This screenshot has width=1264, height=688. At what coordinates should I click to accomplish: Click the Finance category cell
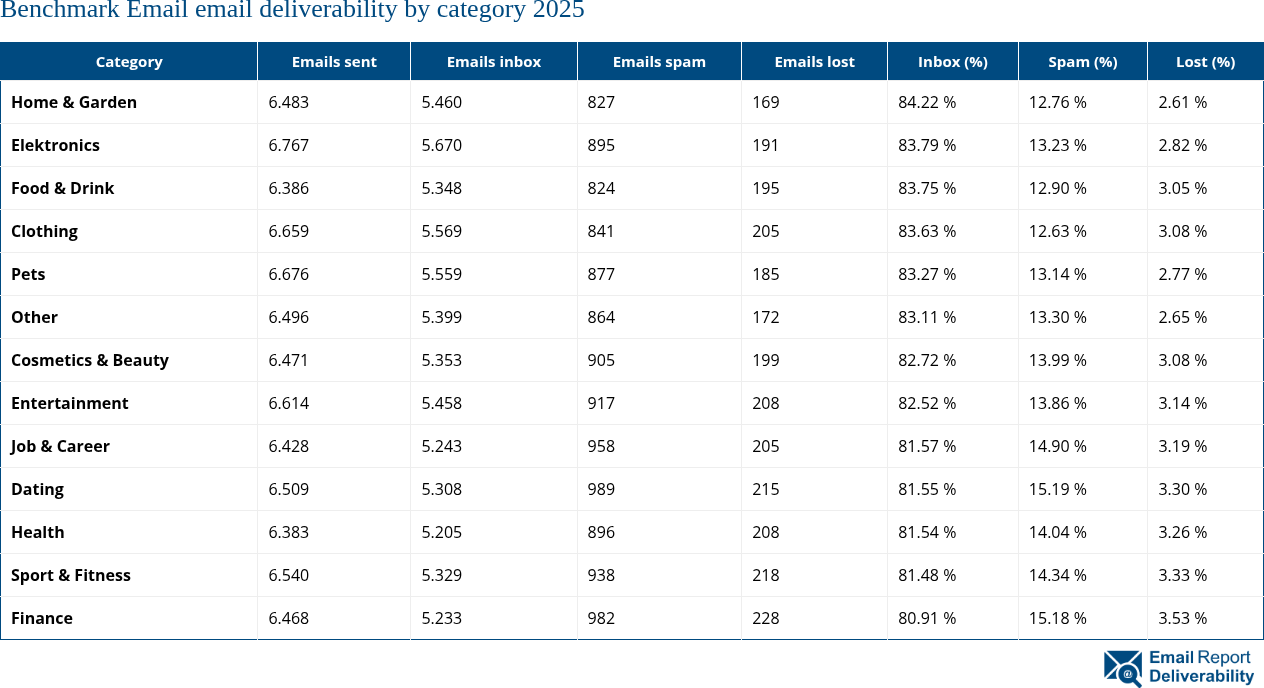point(42,618)
